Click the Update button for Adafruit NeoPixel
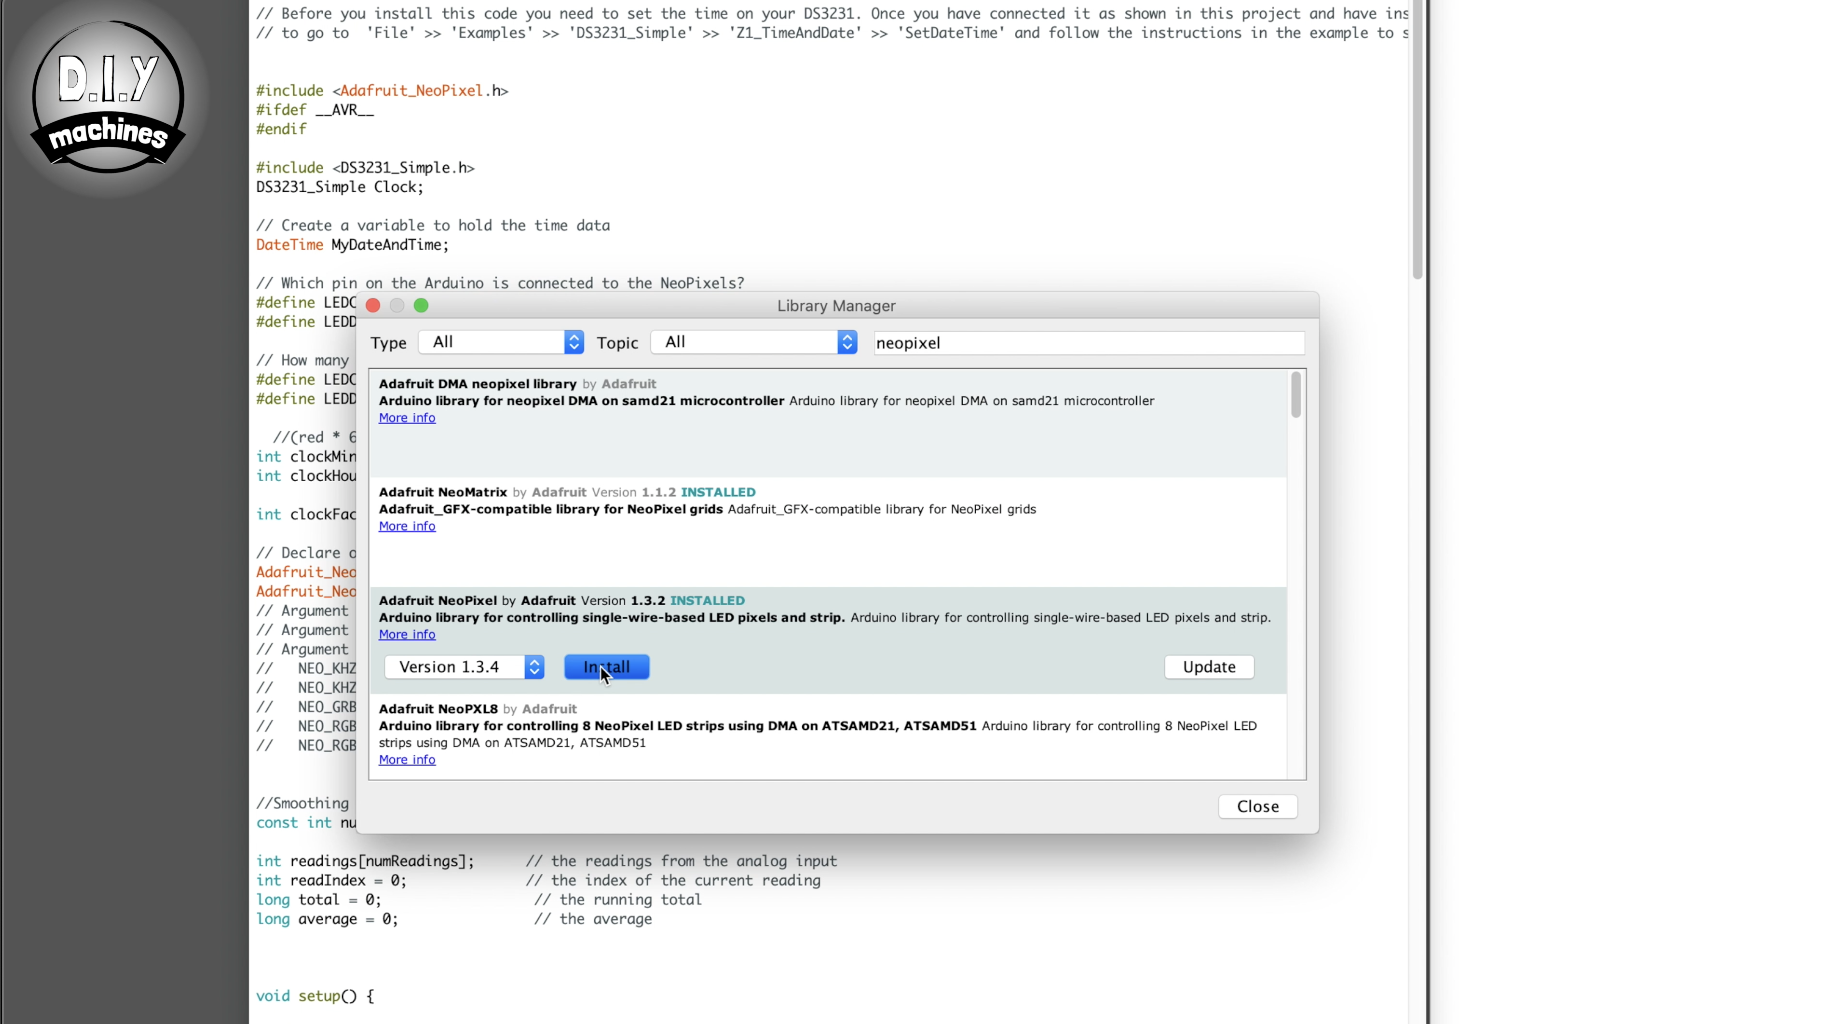1842x1024 pixels. click(1209, 667)
